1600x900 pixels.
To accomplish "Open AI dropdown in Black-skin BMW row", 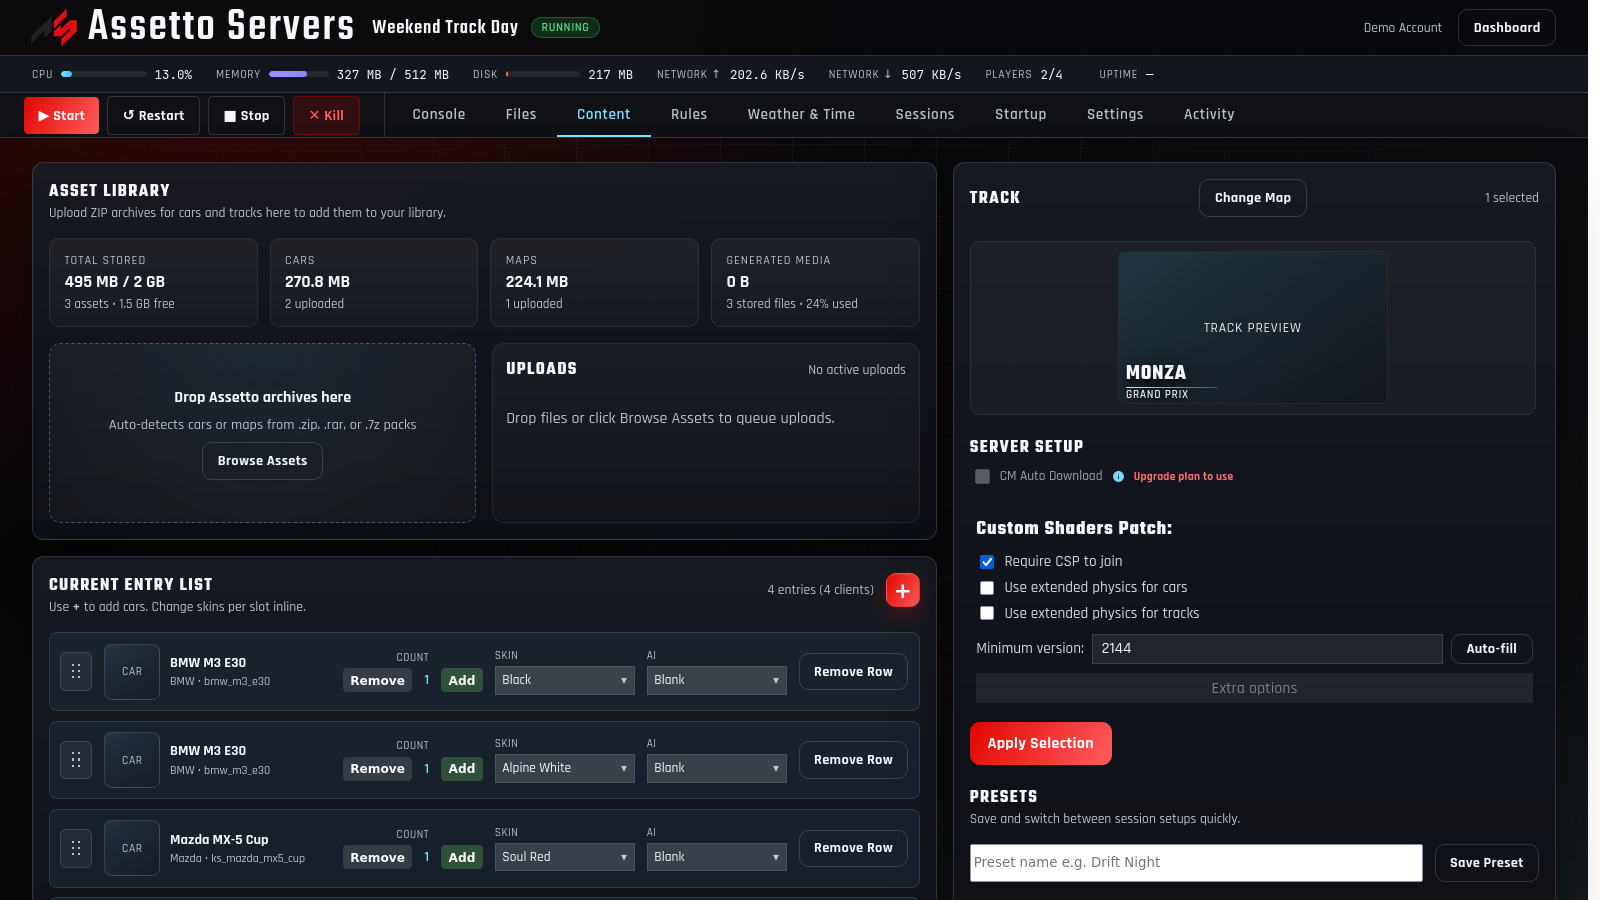I will [x=716, y=680].
